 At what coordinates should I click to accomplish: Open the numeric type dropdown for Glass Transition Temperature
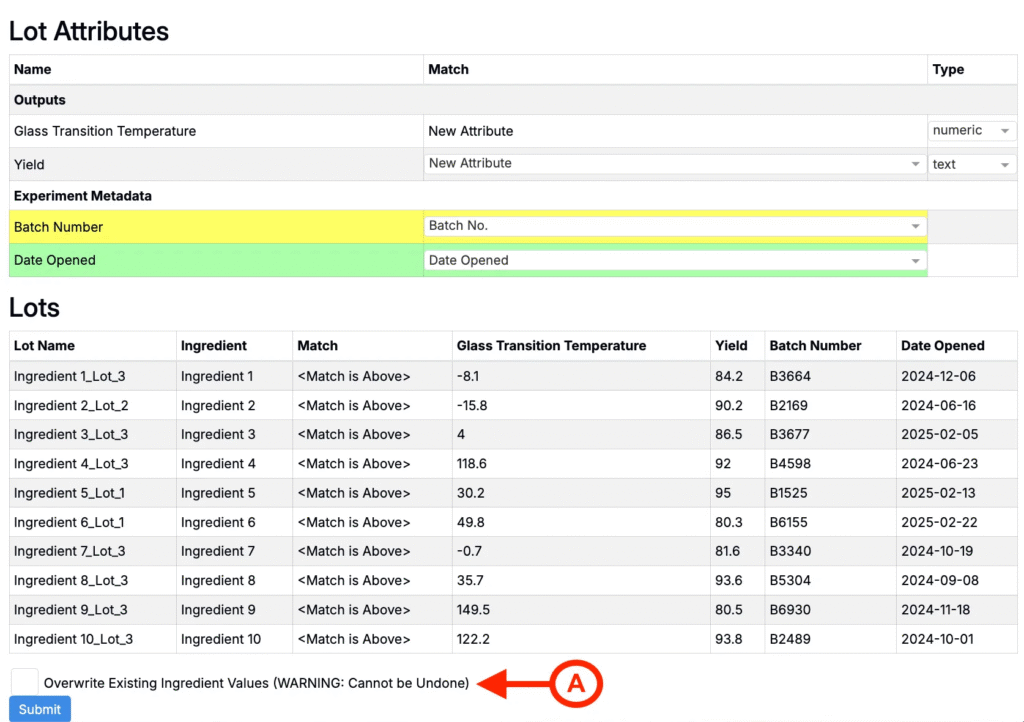(969, 130)
